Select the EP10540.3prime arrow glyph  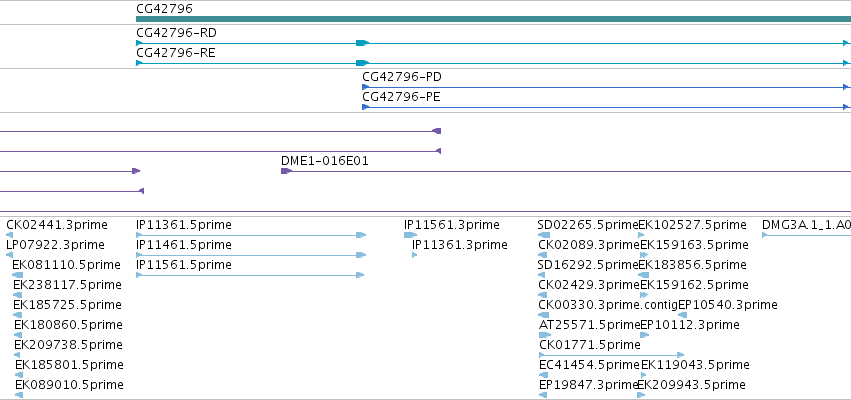tap(683, 315)
